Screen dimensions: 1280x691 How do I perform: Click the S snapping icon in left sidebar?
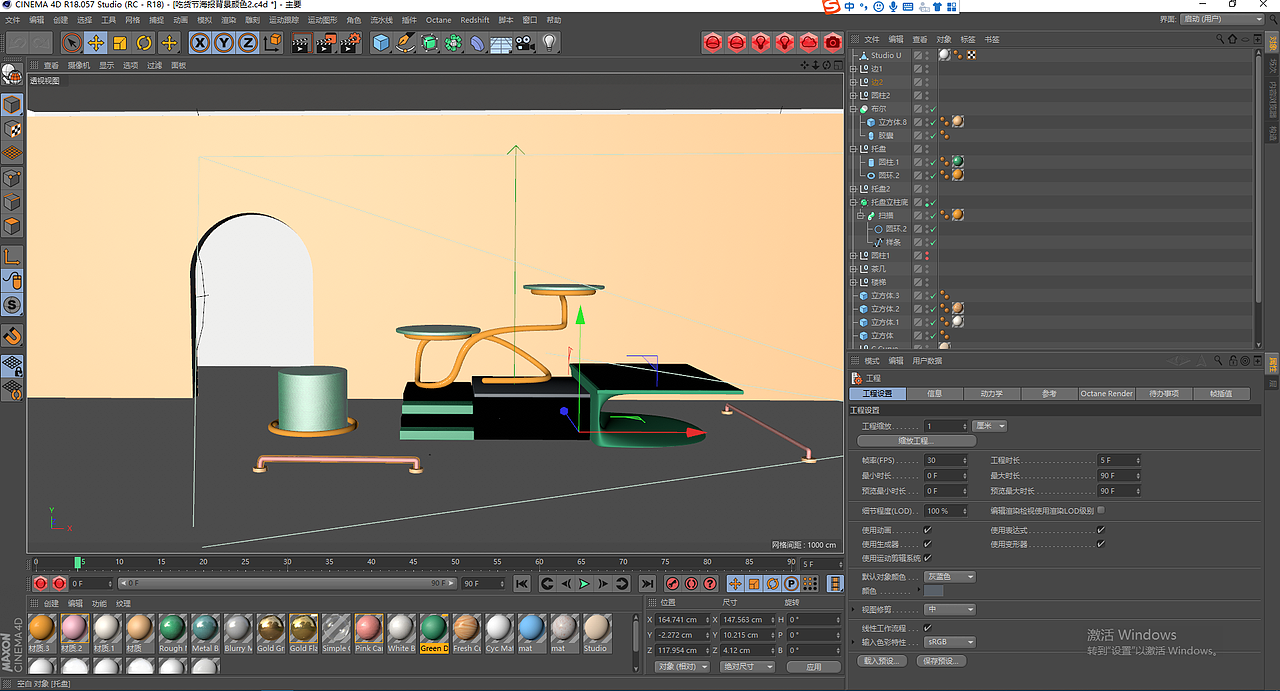point(12,304)
